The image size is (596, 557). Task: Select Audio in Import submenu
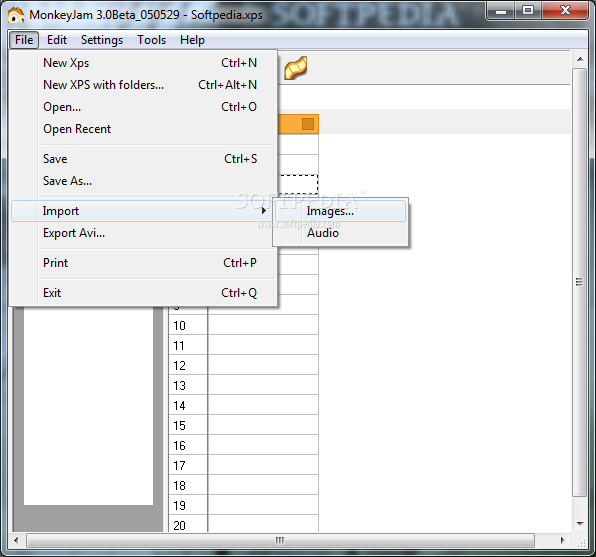pos(341,233)
